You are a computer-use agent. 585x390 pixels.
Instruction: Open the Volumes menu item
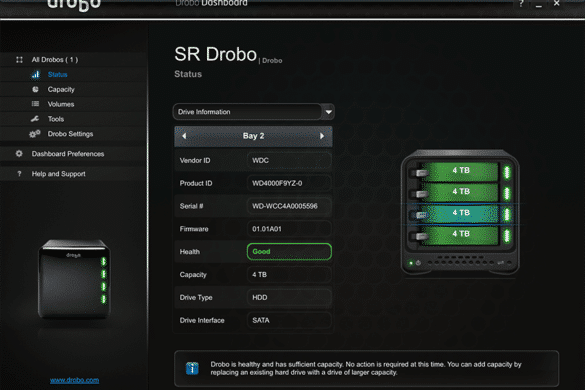coord(61,104)
